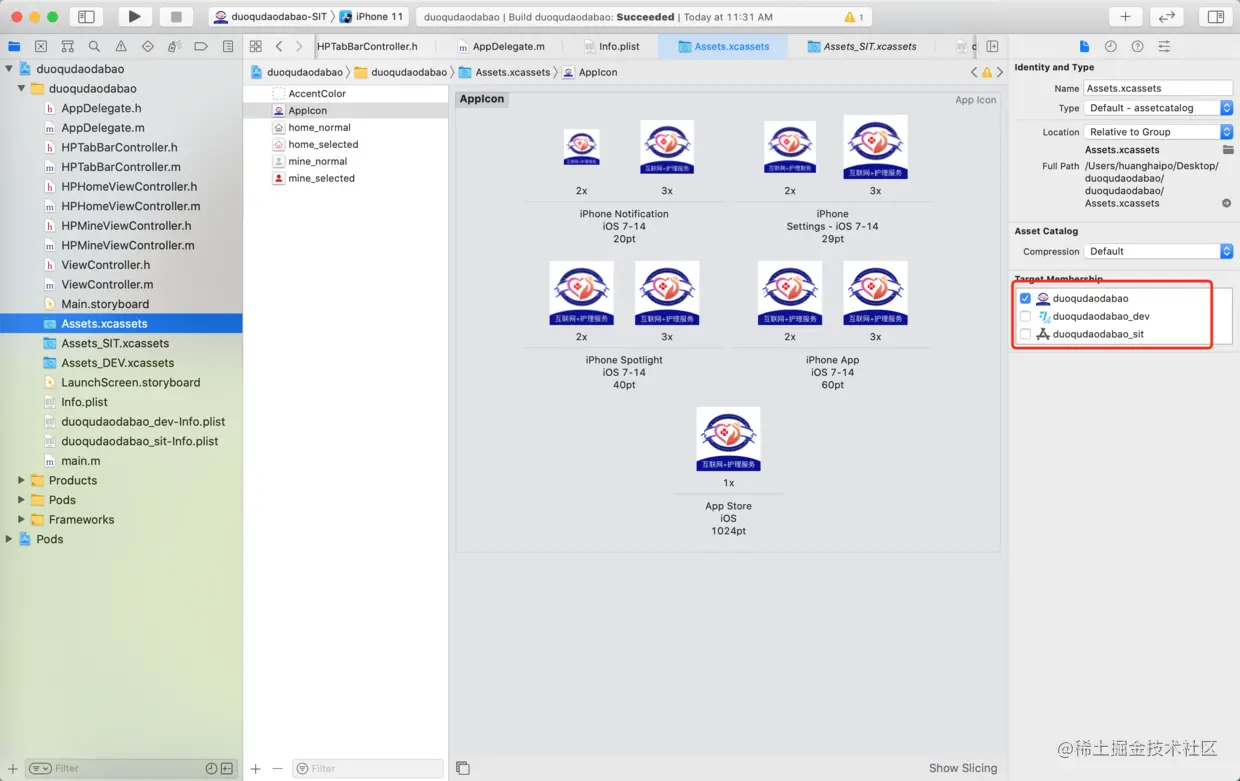Switch to HPTabBarController.h tab

click(x=367, y=46)
